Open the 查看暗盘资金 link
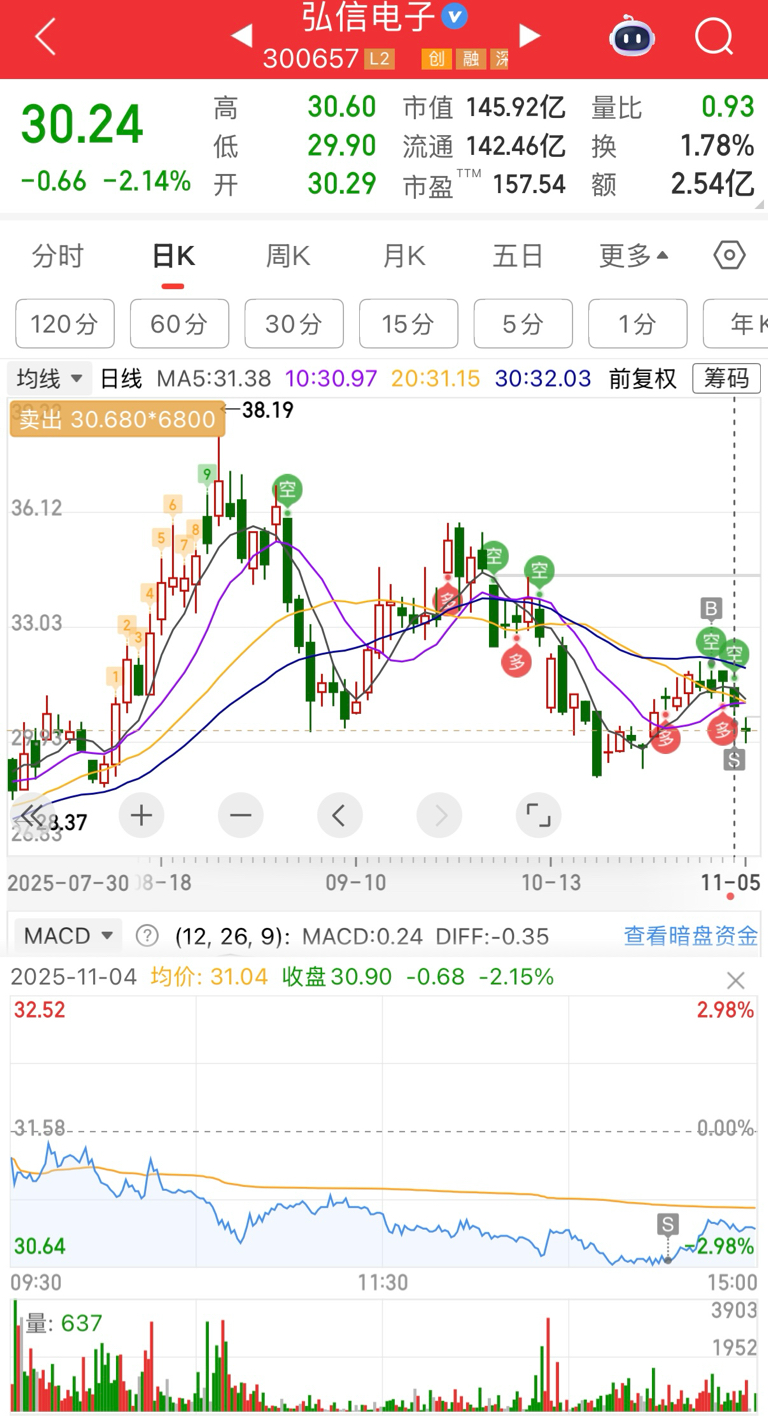Screen dimensions: 768x1424 tap(691, 936)
